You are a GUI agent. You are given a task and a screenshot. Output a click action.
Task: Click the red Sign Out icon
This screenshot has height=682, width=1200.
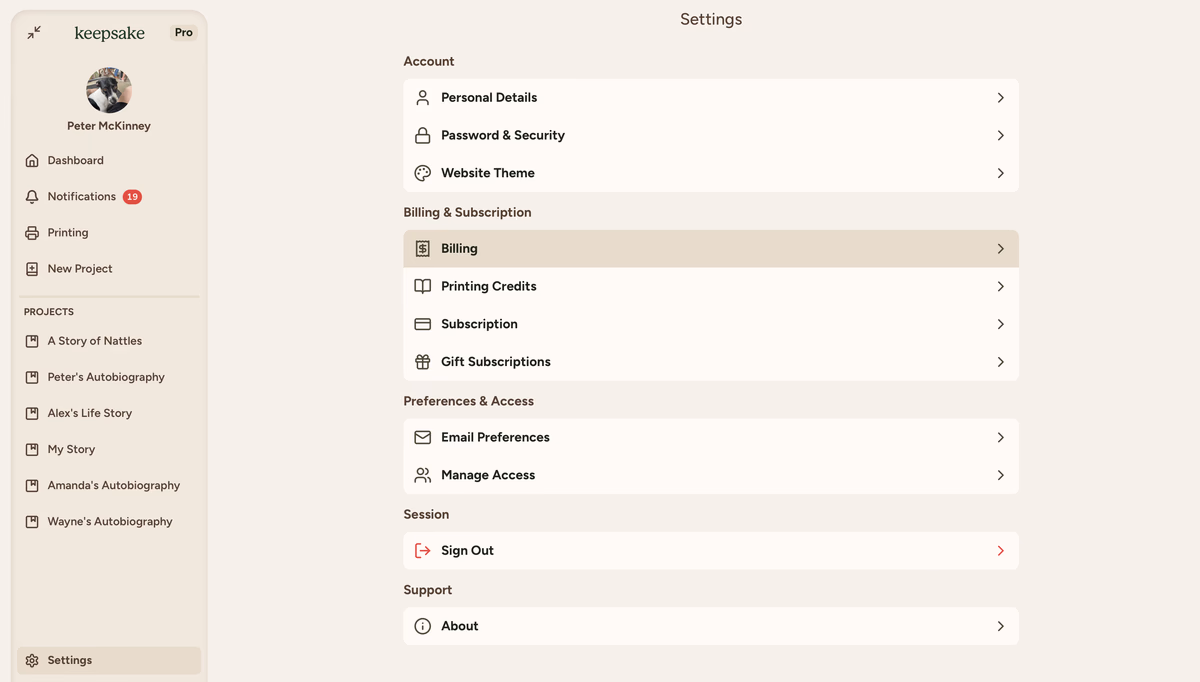tap(423, 551)
